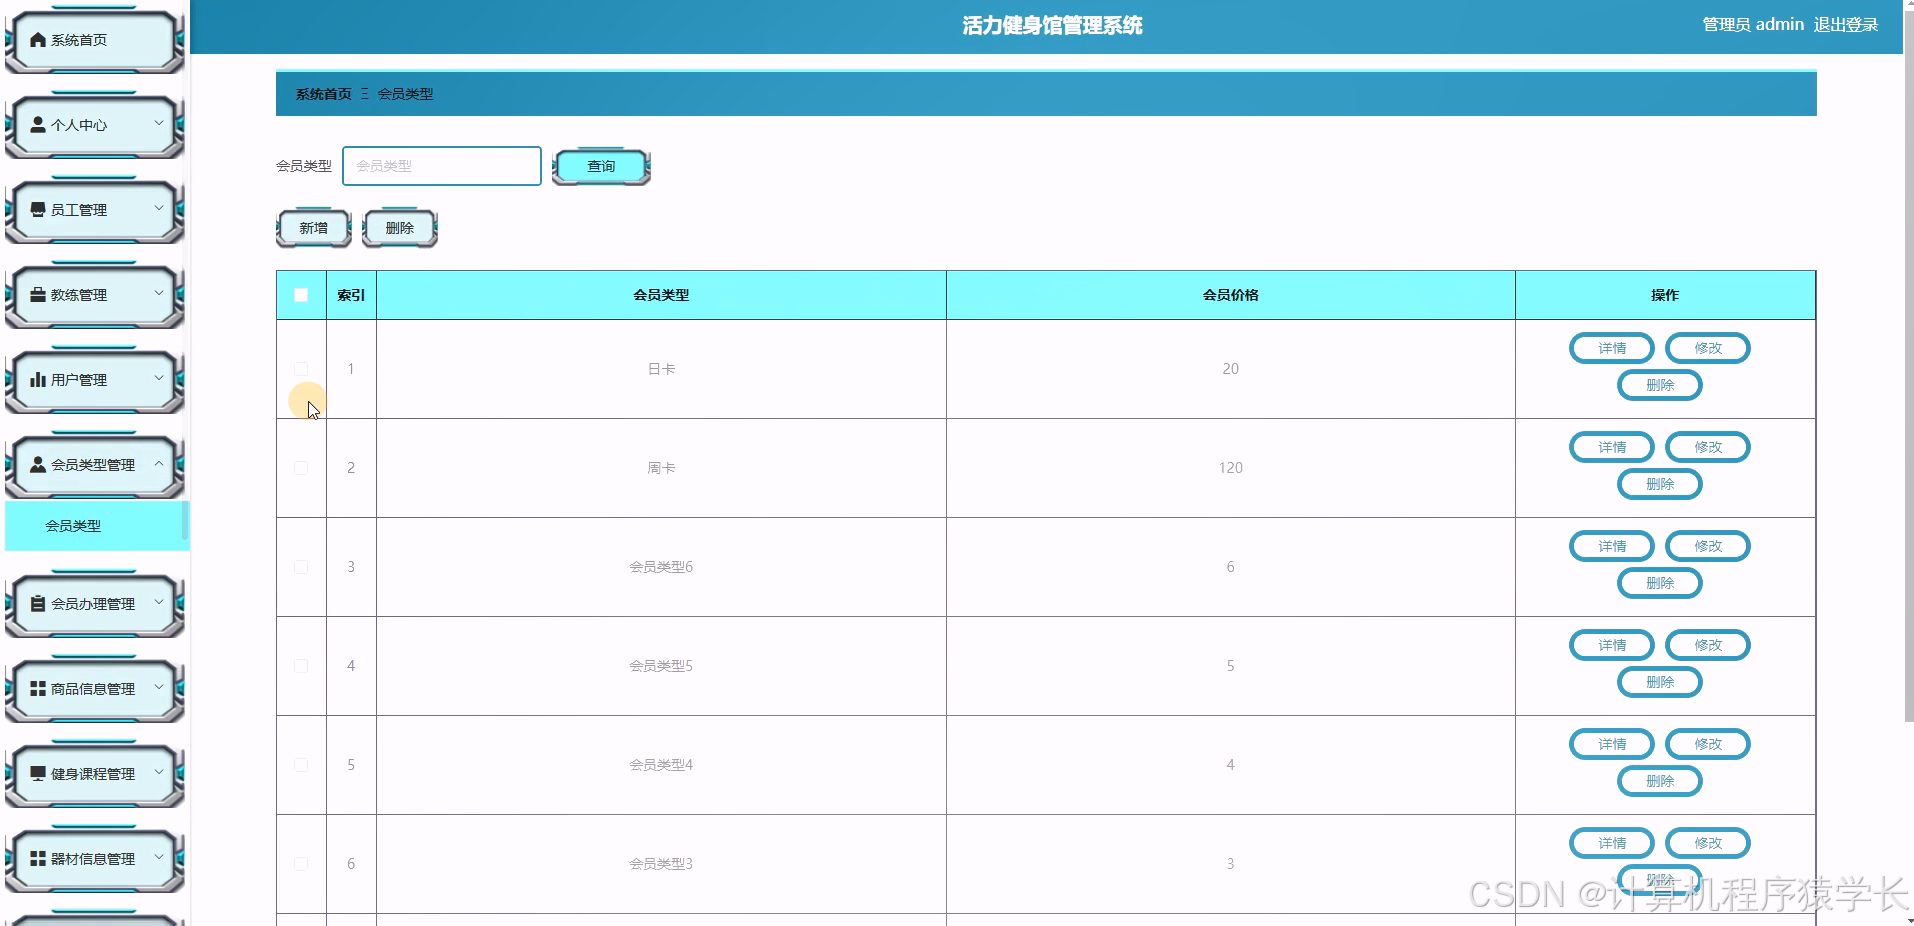1914x926 pixels.
Task: Click the 活力健身馆管理系统 title
Action: point(1052,26)
